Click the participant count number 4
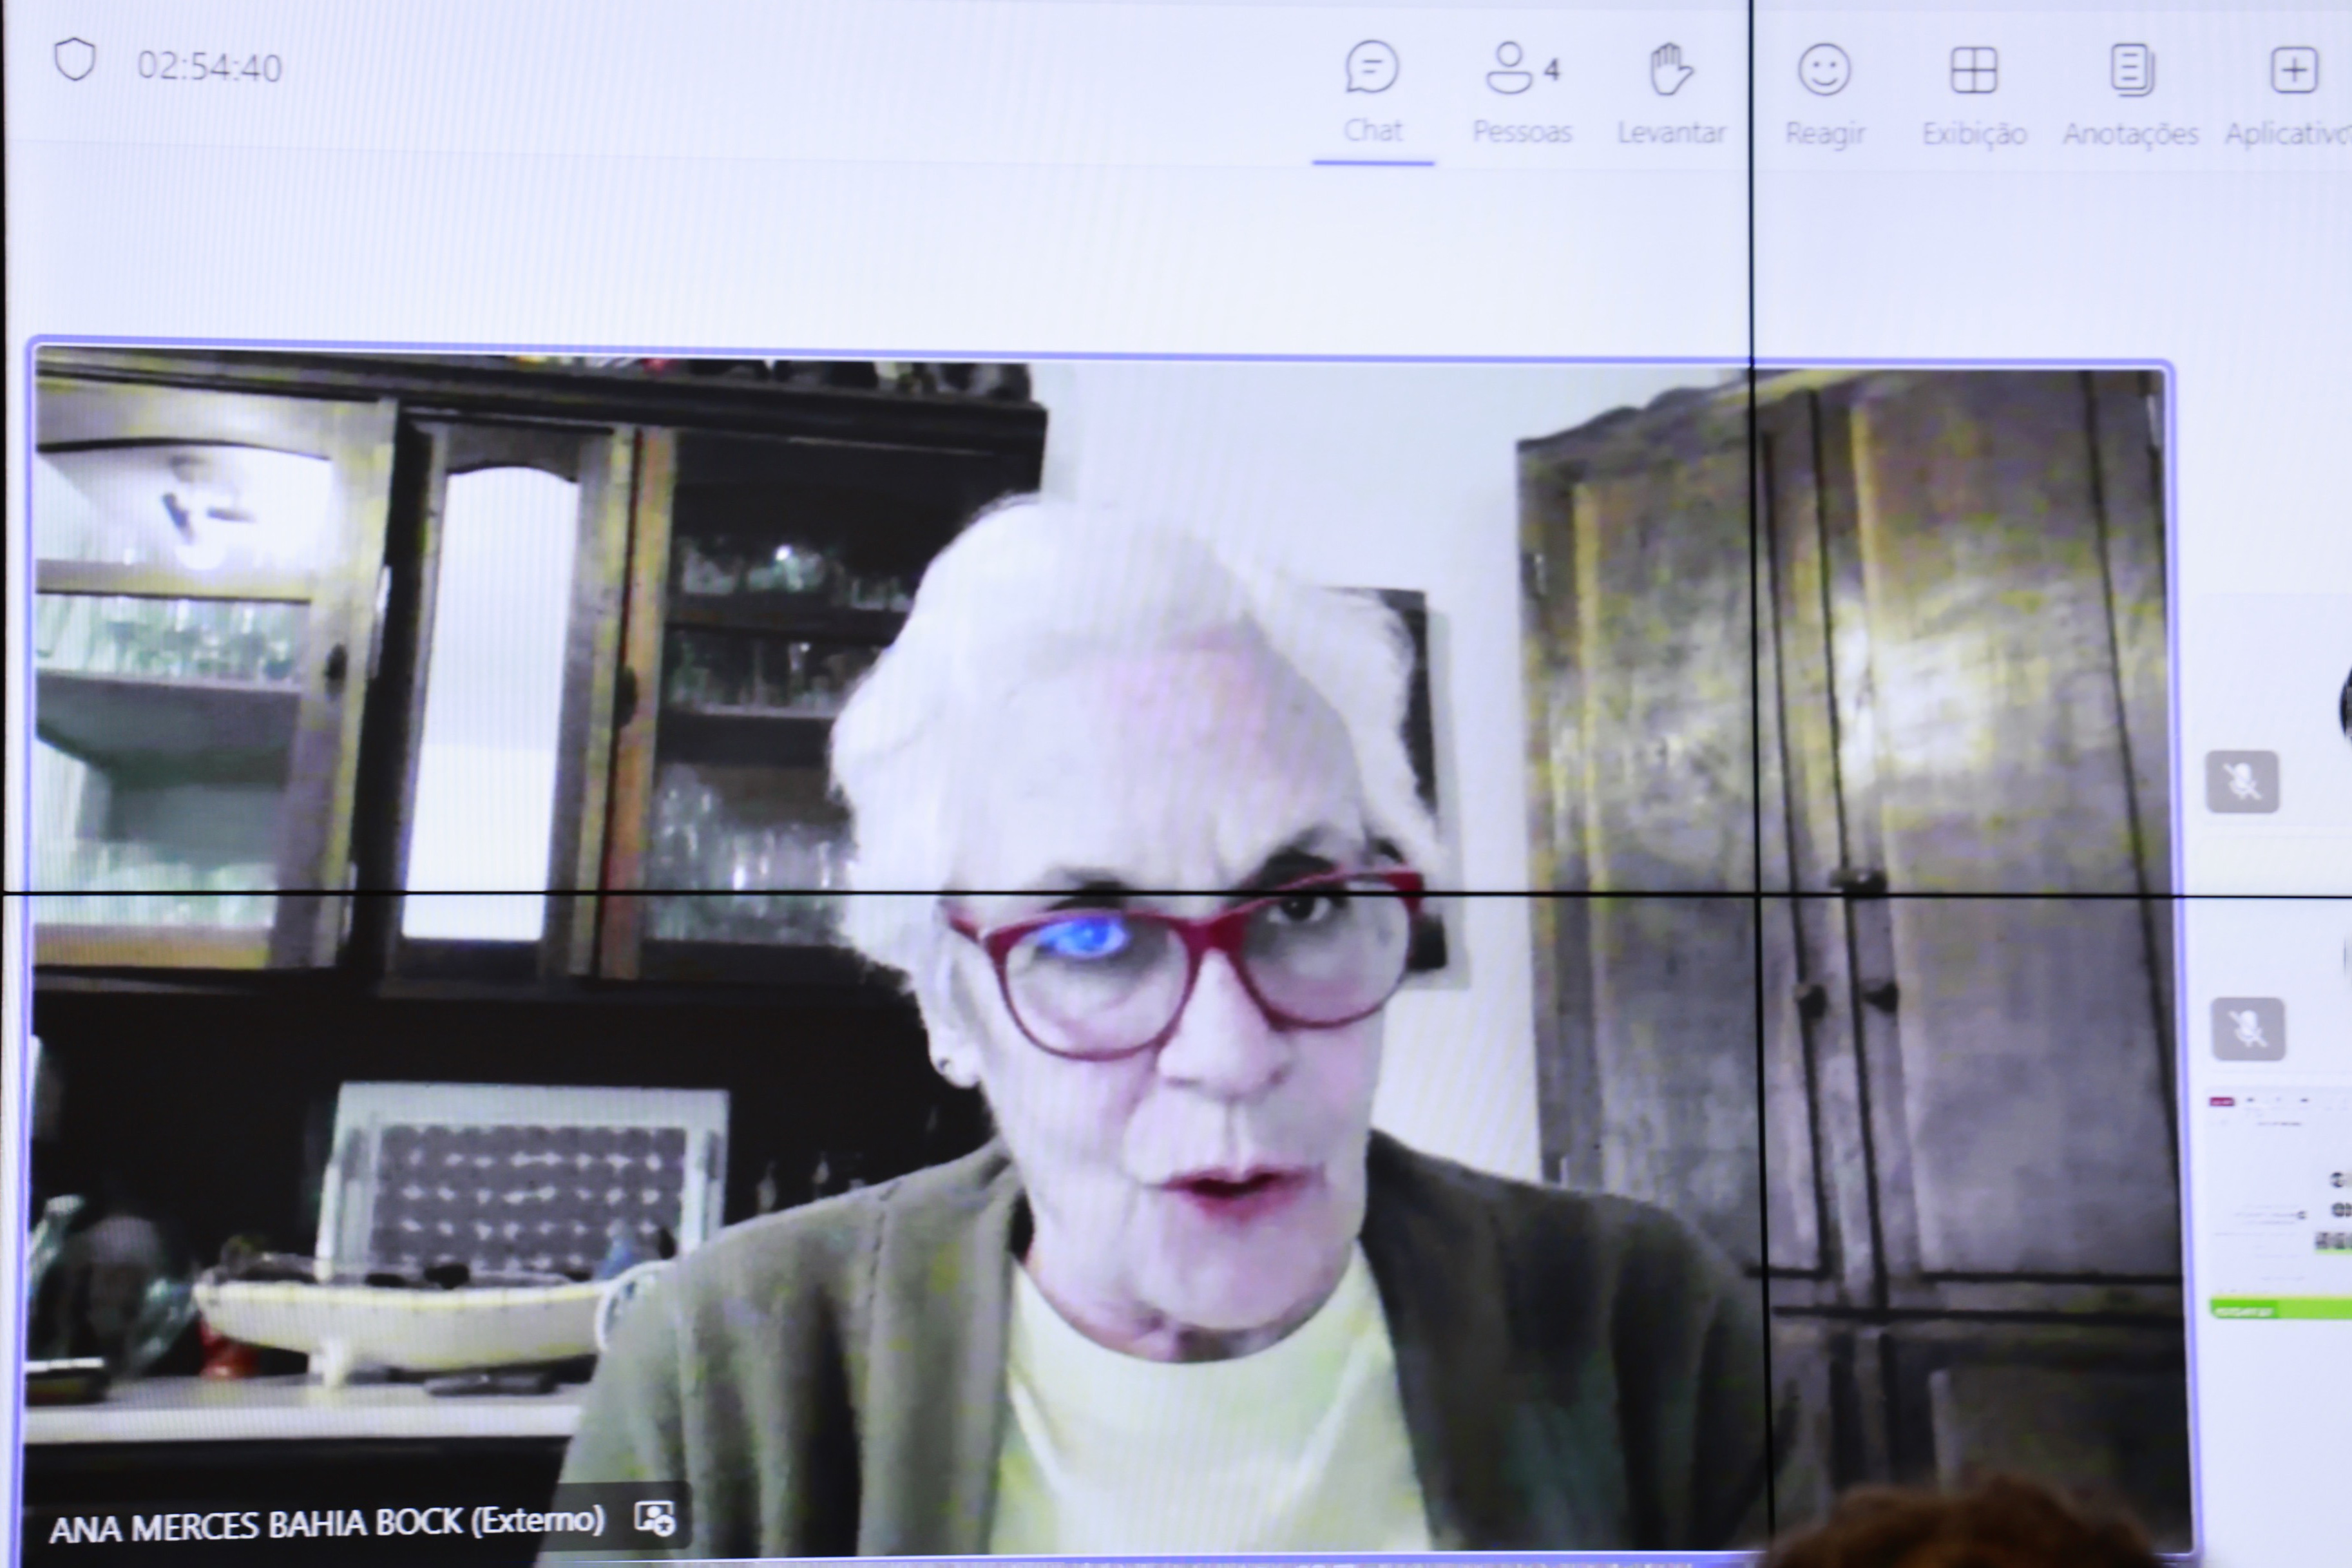 [1551, 70]
